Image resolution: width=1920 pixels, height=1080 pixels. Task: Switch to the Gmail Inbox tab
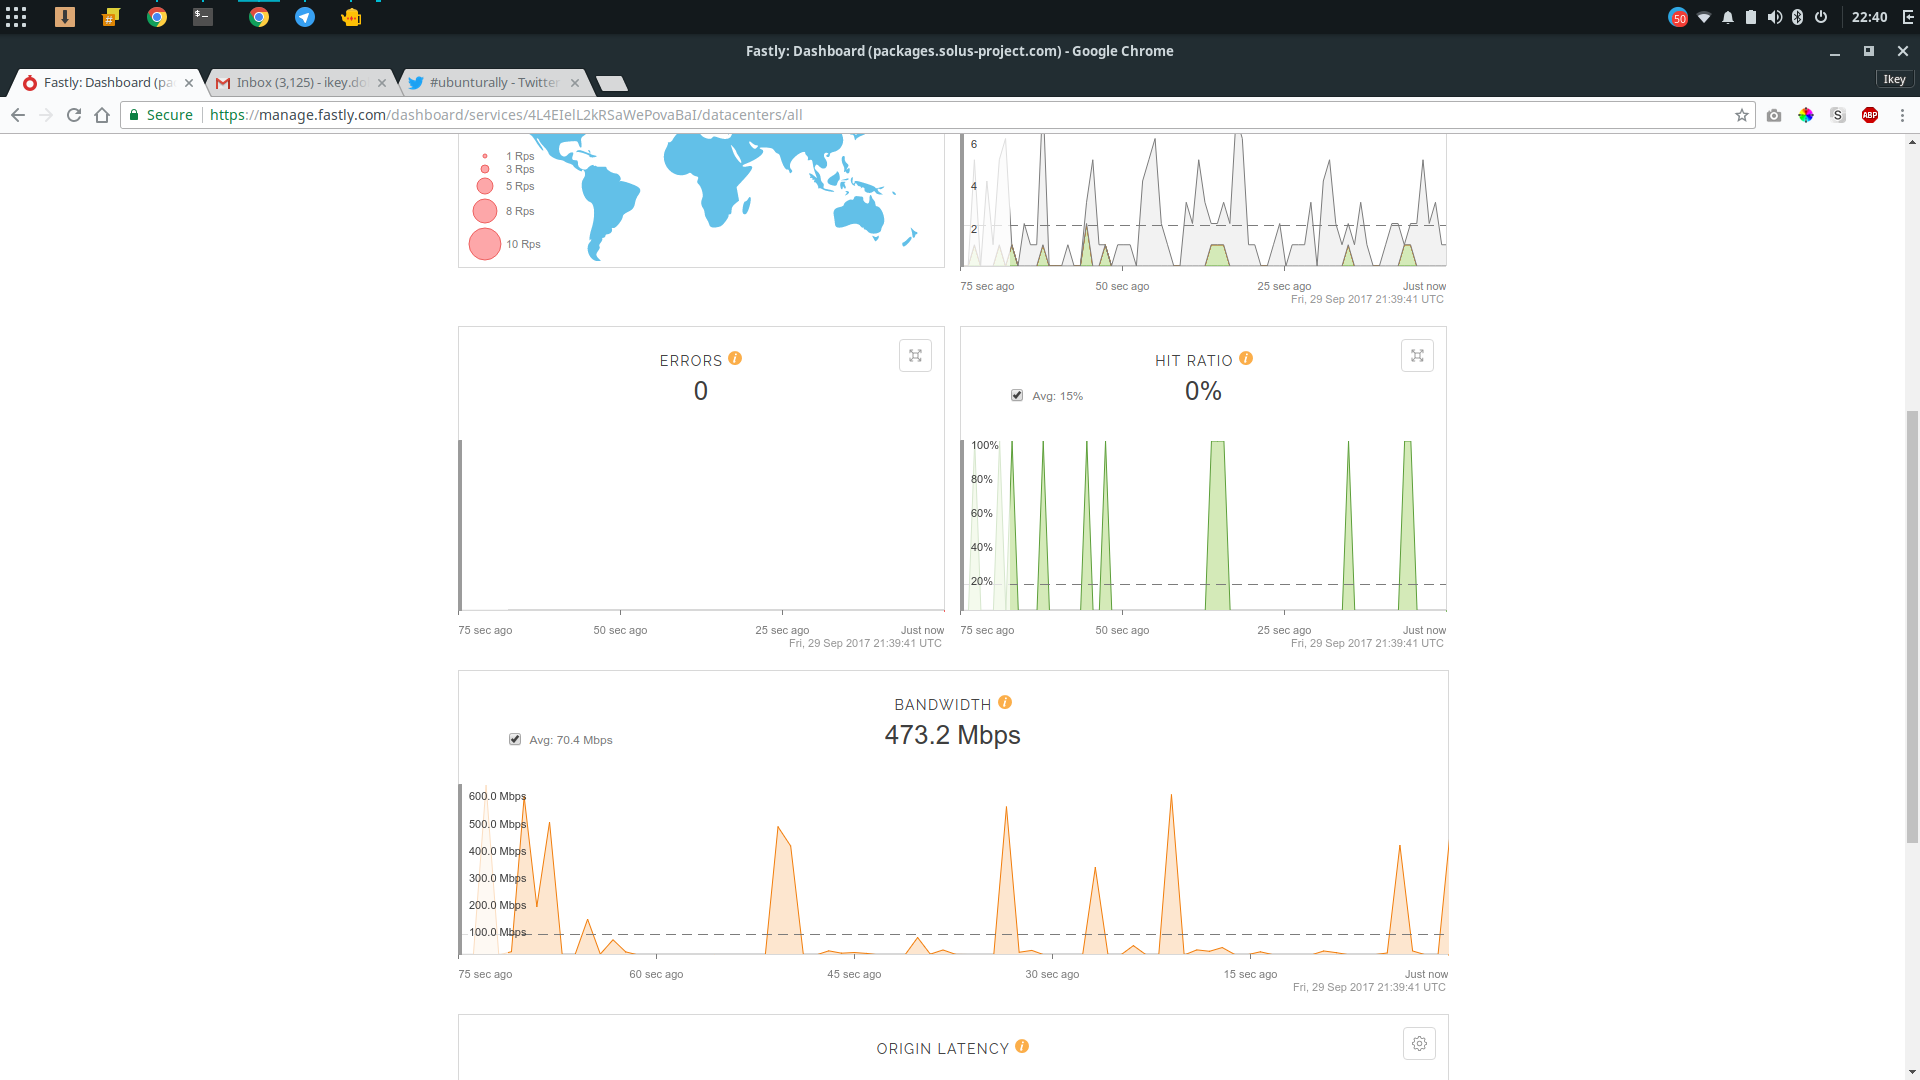[300, 83]
